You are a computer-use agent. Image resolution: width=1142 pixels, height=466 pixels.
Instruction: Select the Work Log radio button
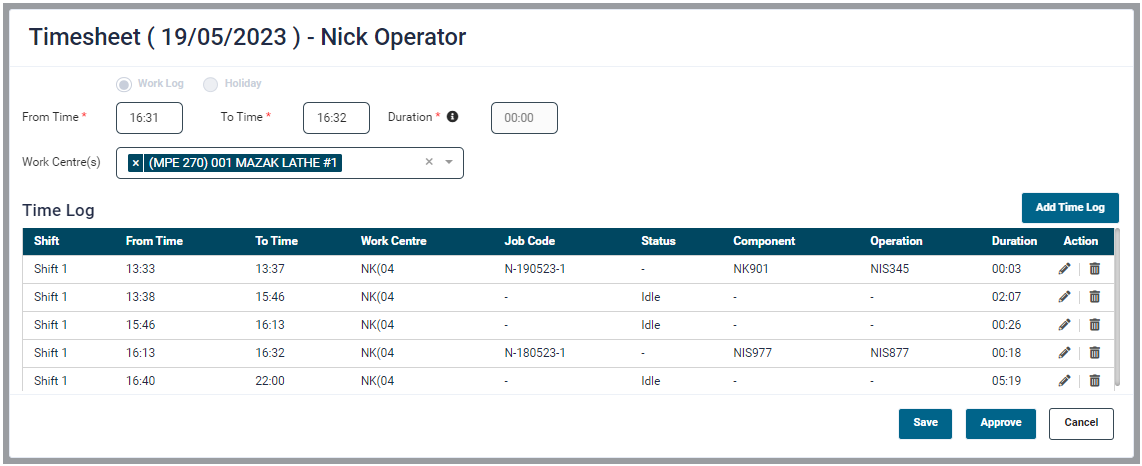[x=124, y=84]
